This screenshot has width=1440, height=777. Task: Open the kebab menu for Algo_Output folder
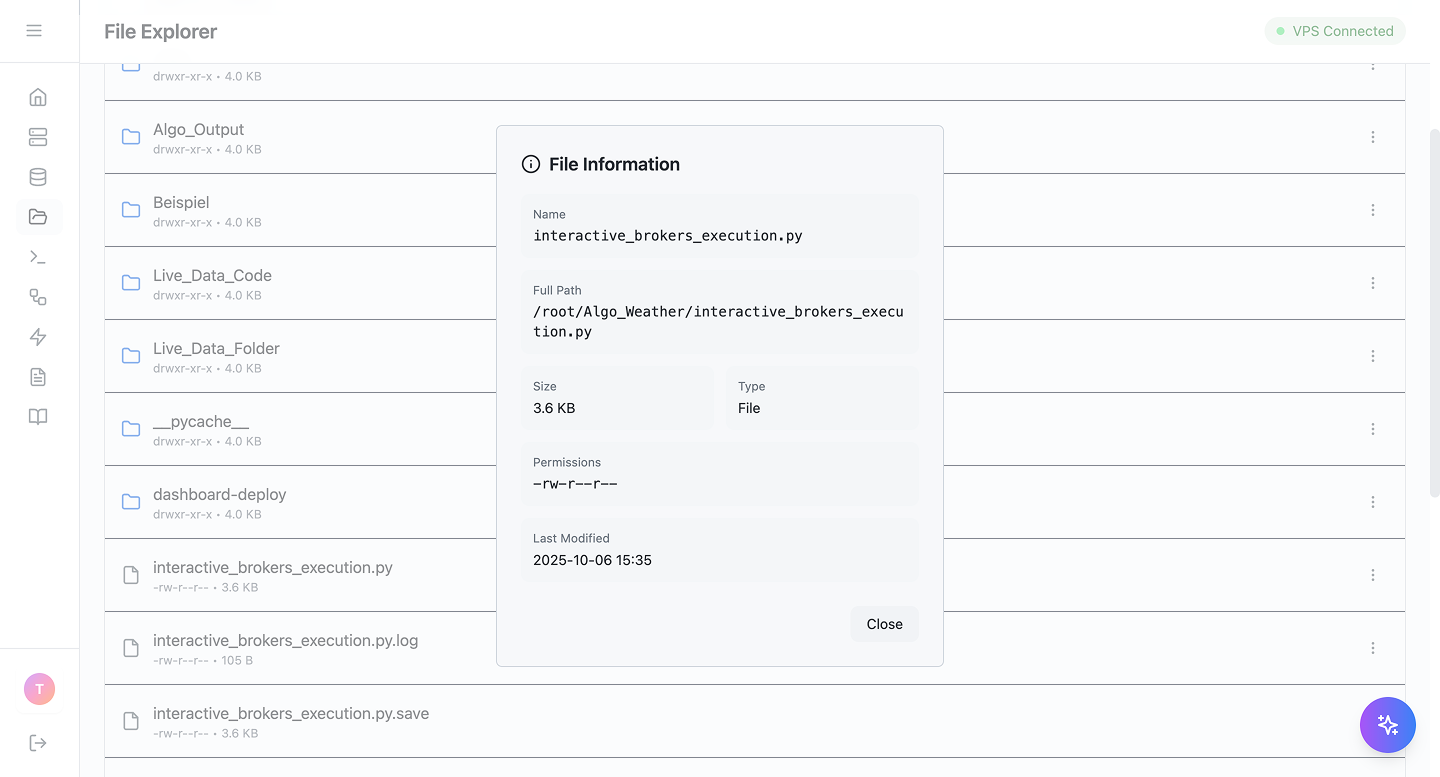pyautogui.click(x=1373, y=137)
